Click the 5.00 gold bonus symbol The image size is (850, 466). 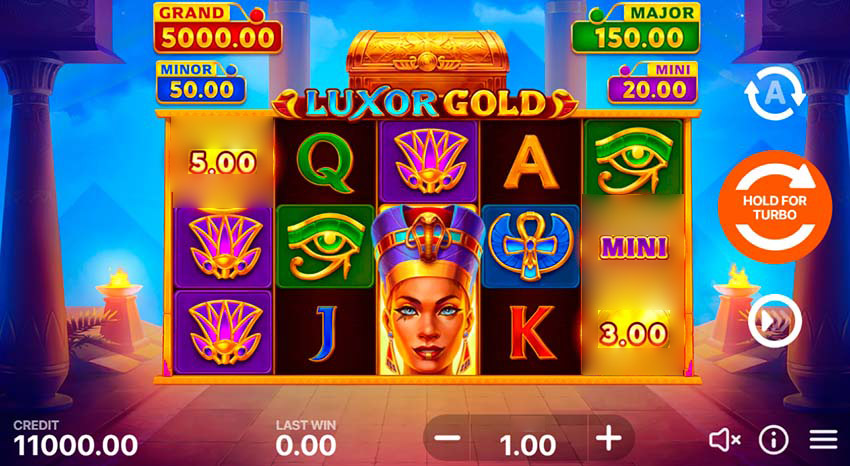pyautogui.click(x=222, y=162)
